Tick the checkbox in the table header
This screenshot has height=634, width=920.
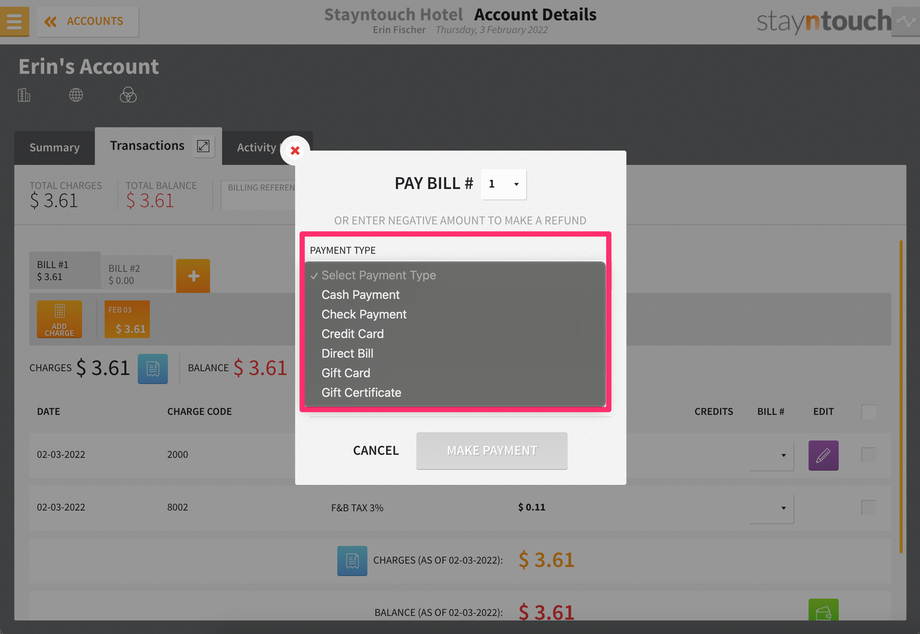pyautogui.click(x=869, y=412)
